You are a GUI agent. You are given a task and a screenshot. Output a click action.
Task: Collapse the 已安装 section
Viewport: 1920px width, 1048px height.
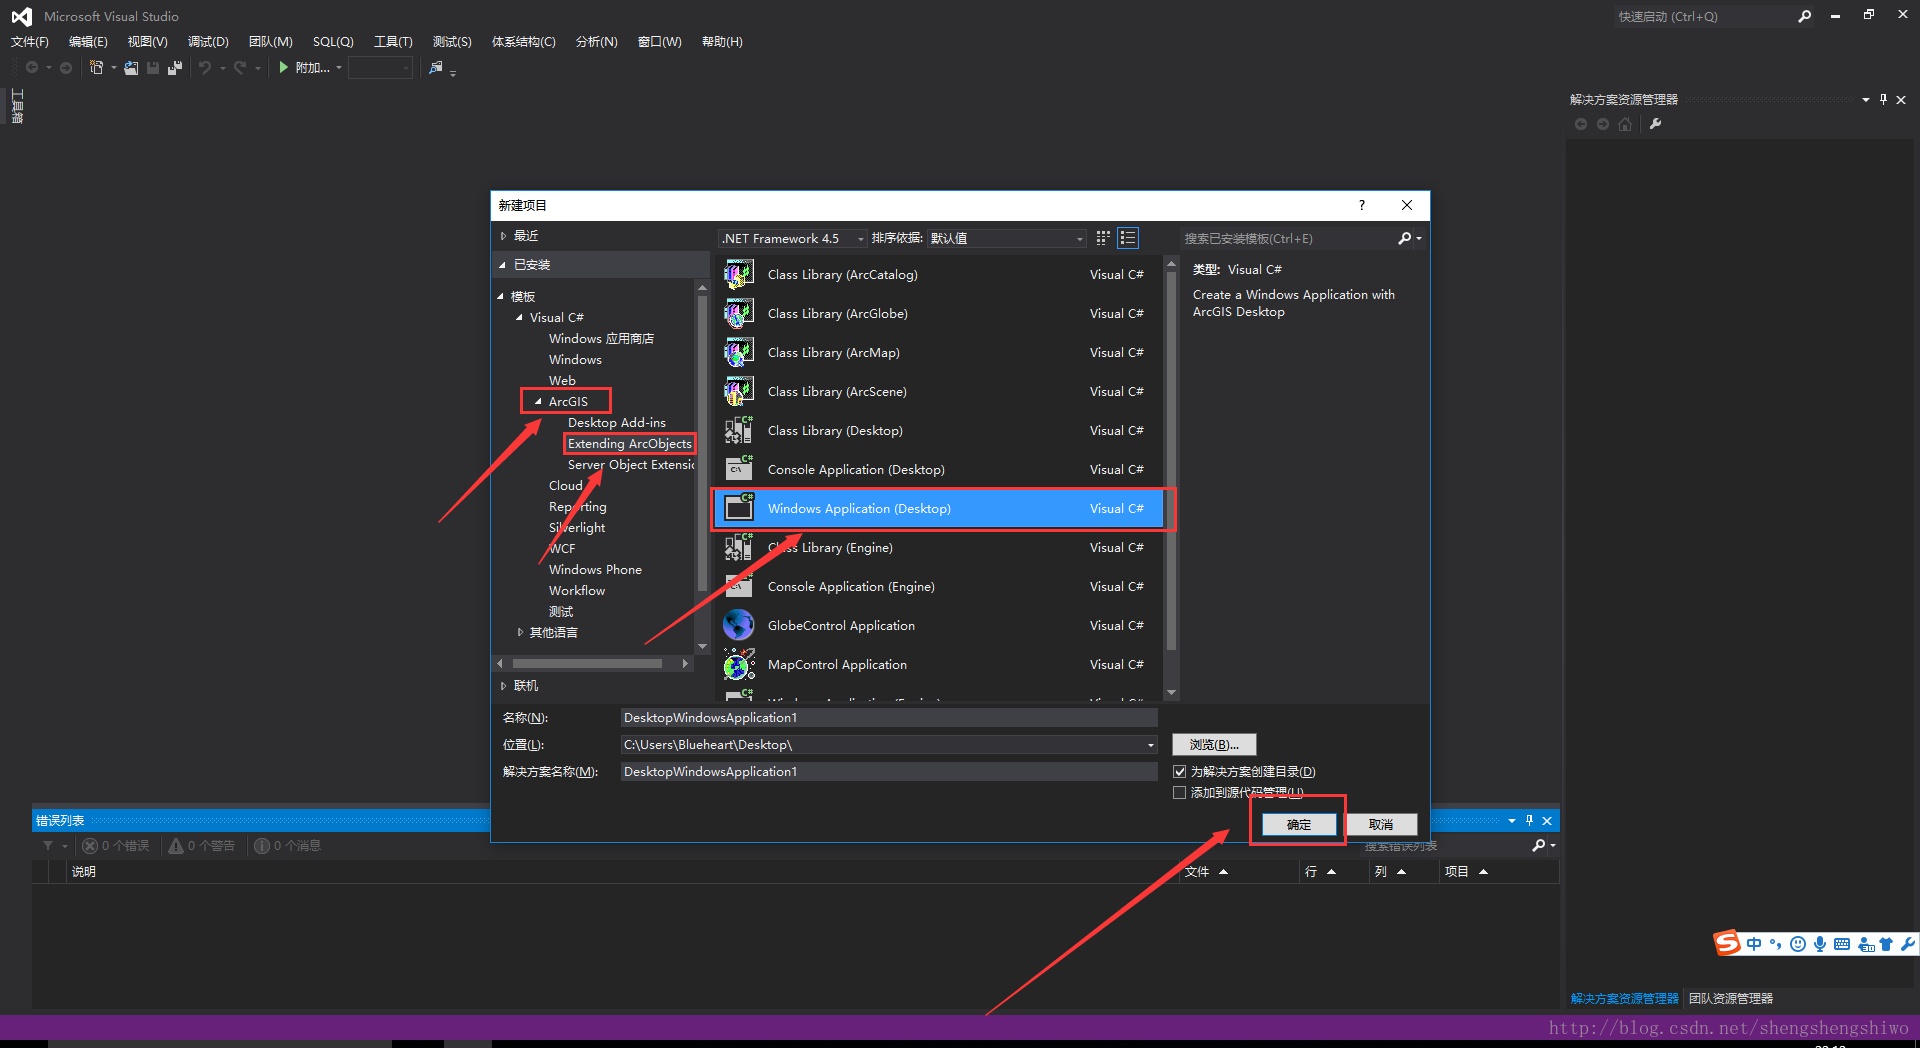(x=503, y=265)
